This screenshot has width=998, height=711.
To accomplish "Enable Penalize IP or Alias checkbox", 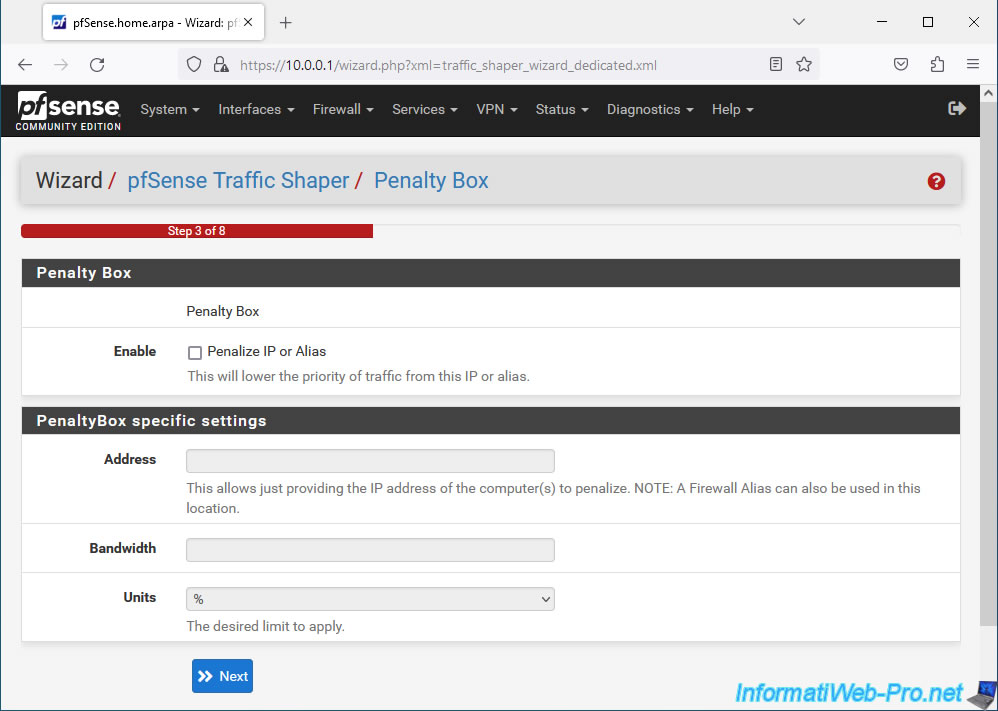I will point(195,353).
